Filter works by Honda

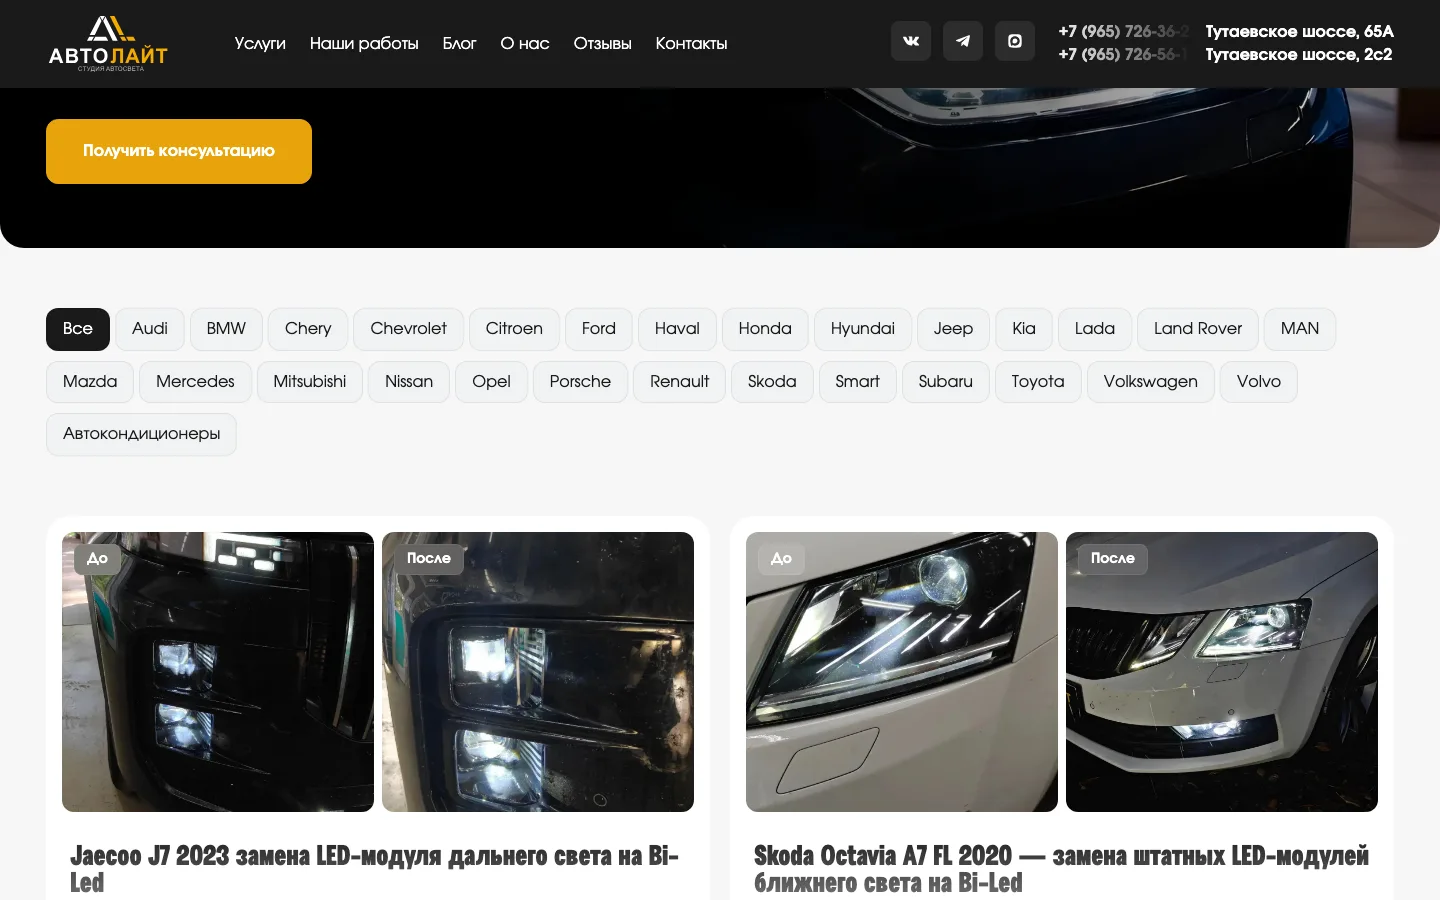765,329
